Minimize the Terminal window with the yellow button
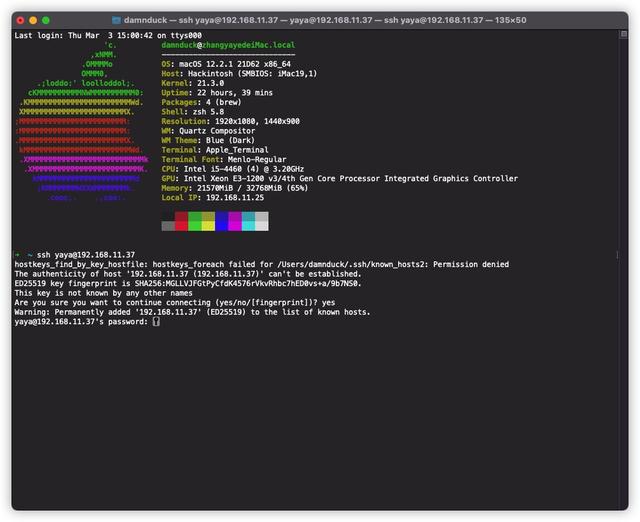This screenshot has height=522, width=640. click(33, 20)
